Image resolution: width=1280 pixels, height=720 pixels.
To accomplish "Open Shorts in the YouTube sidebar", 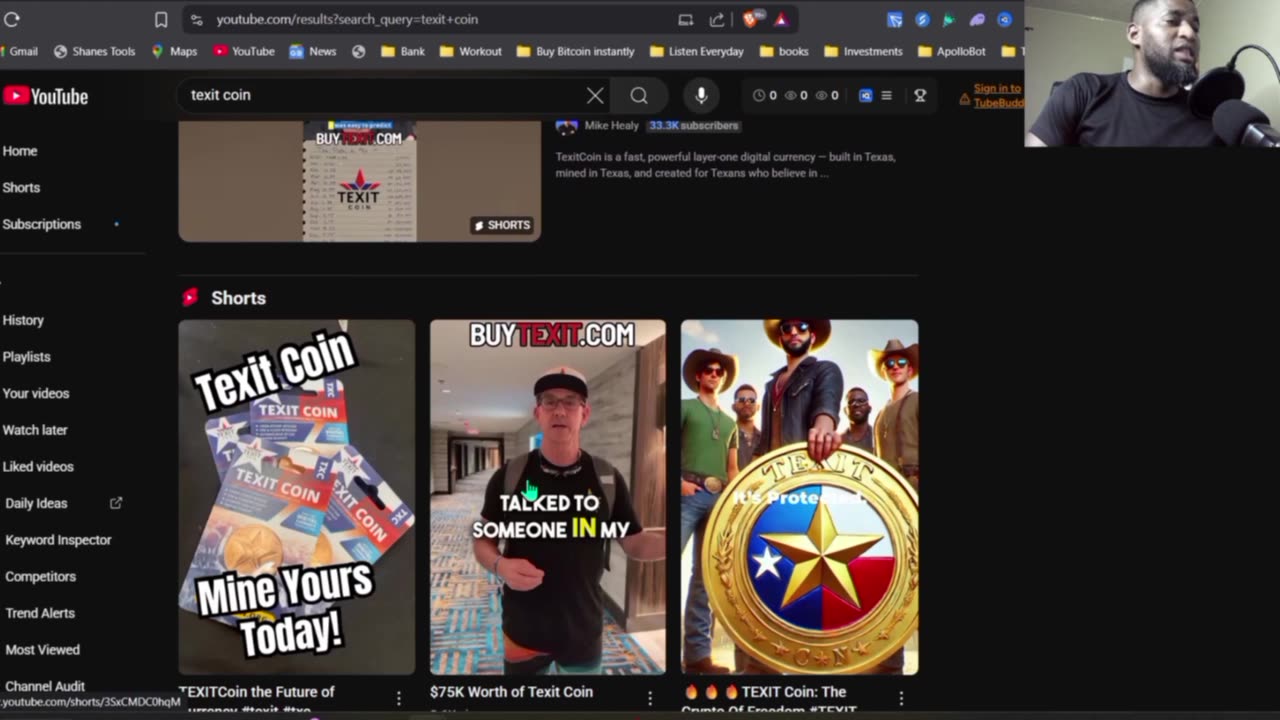I will (x=21, y=188).
